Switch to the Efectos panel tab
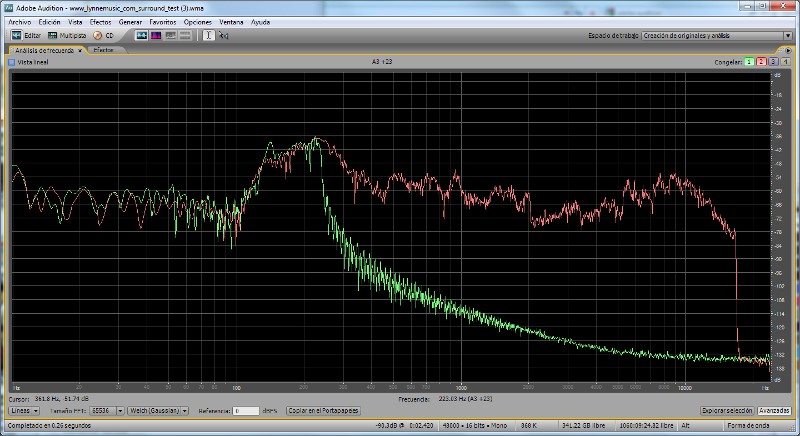The width and height of the screenshot is (800, 436). pyautogui.click(x=104, y=49)
